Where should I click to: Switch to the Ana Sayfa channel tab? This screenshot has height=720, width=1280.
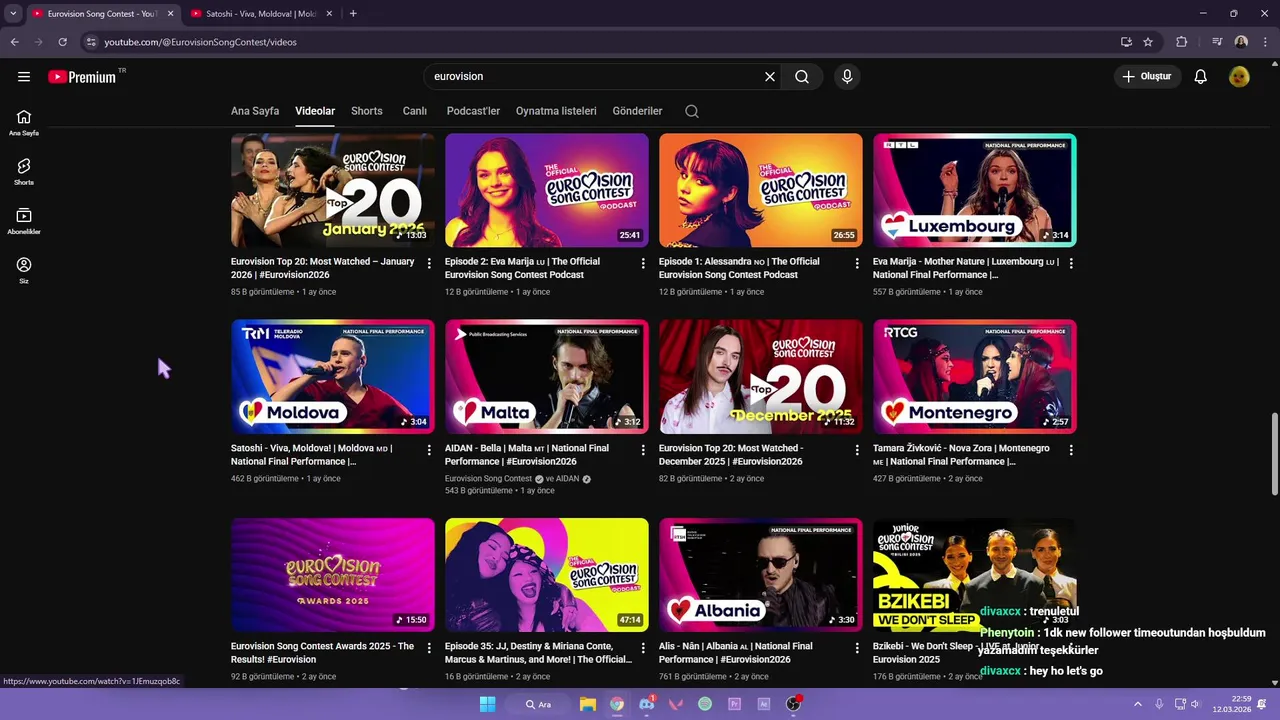255,111
